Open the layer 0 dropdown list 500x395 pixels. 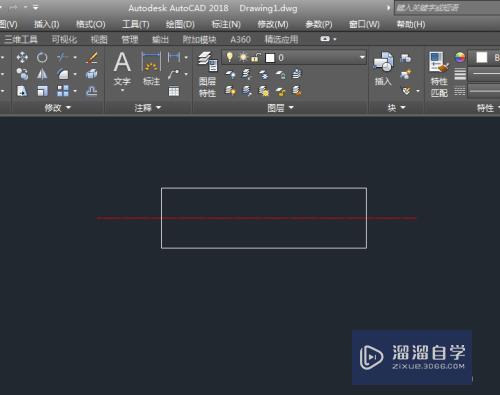tap(362, 57)
